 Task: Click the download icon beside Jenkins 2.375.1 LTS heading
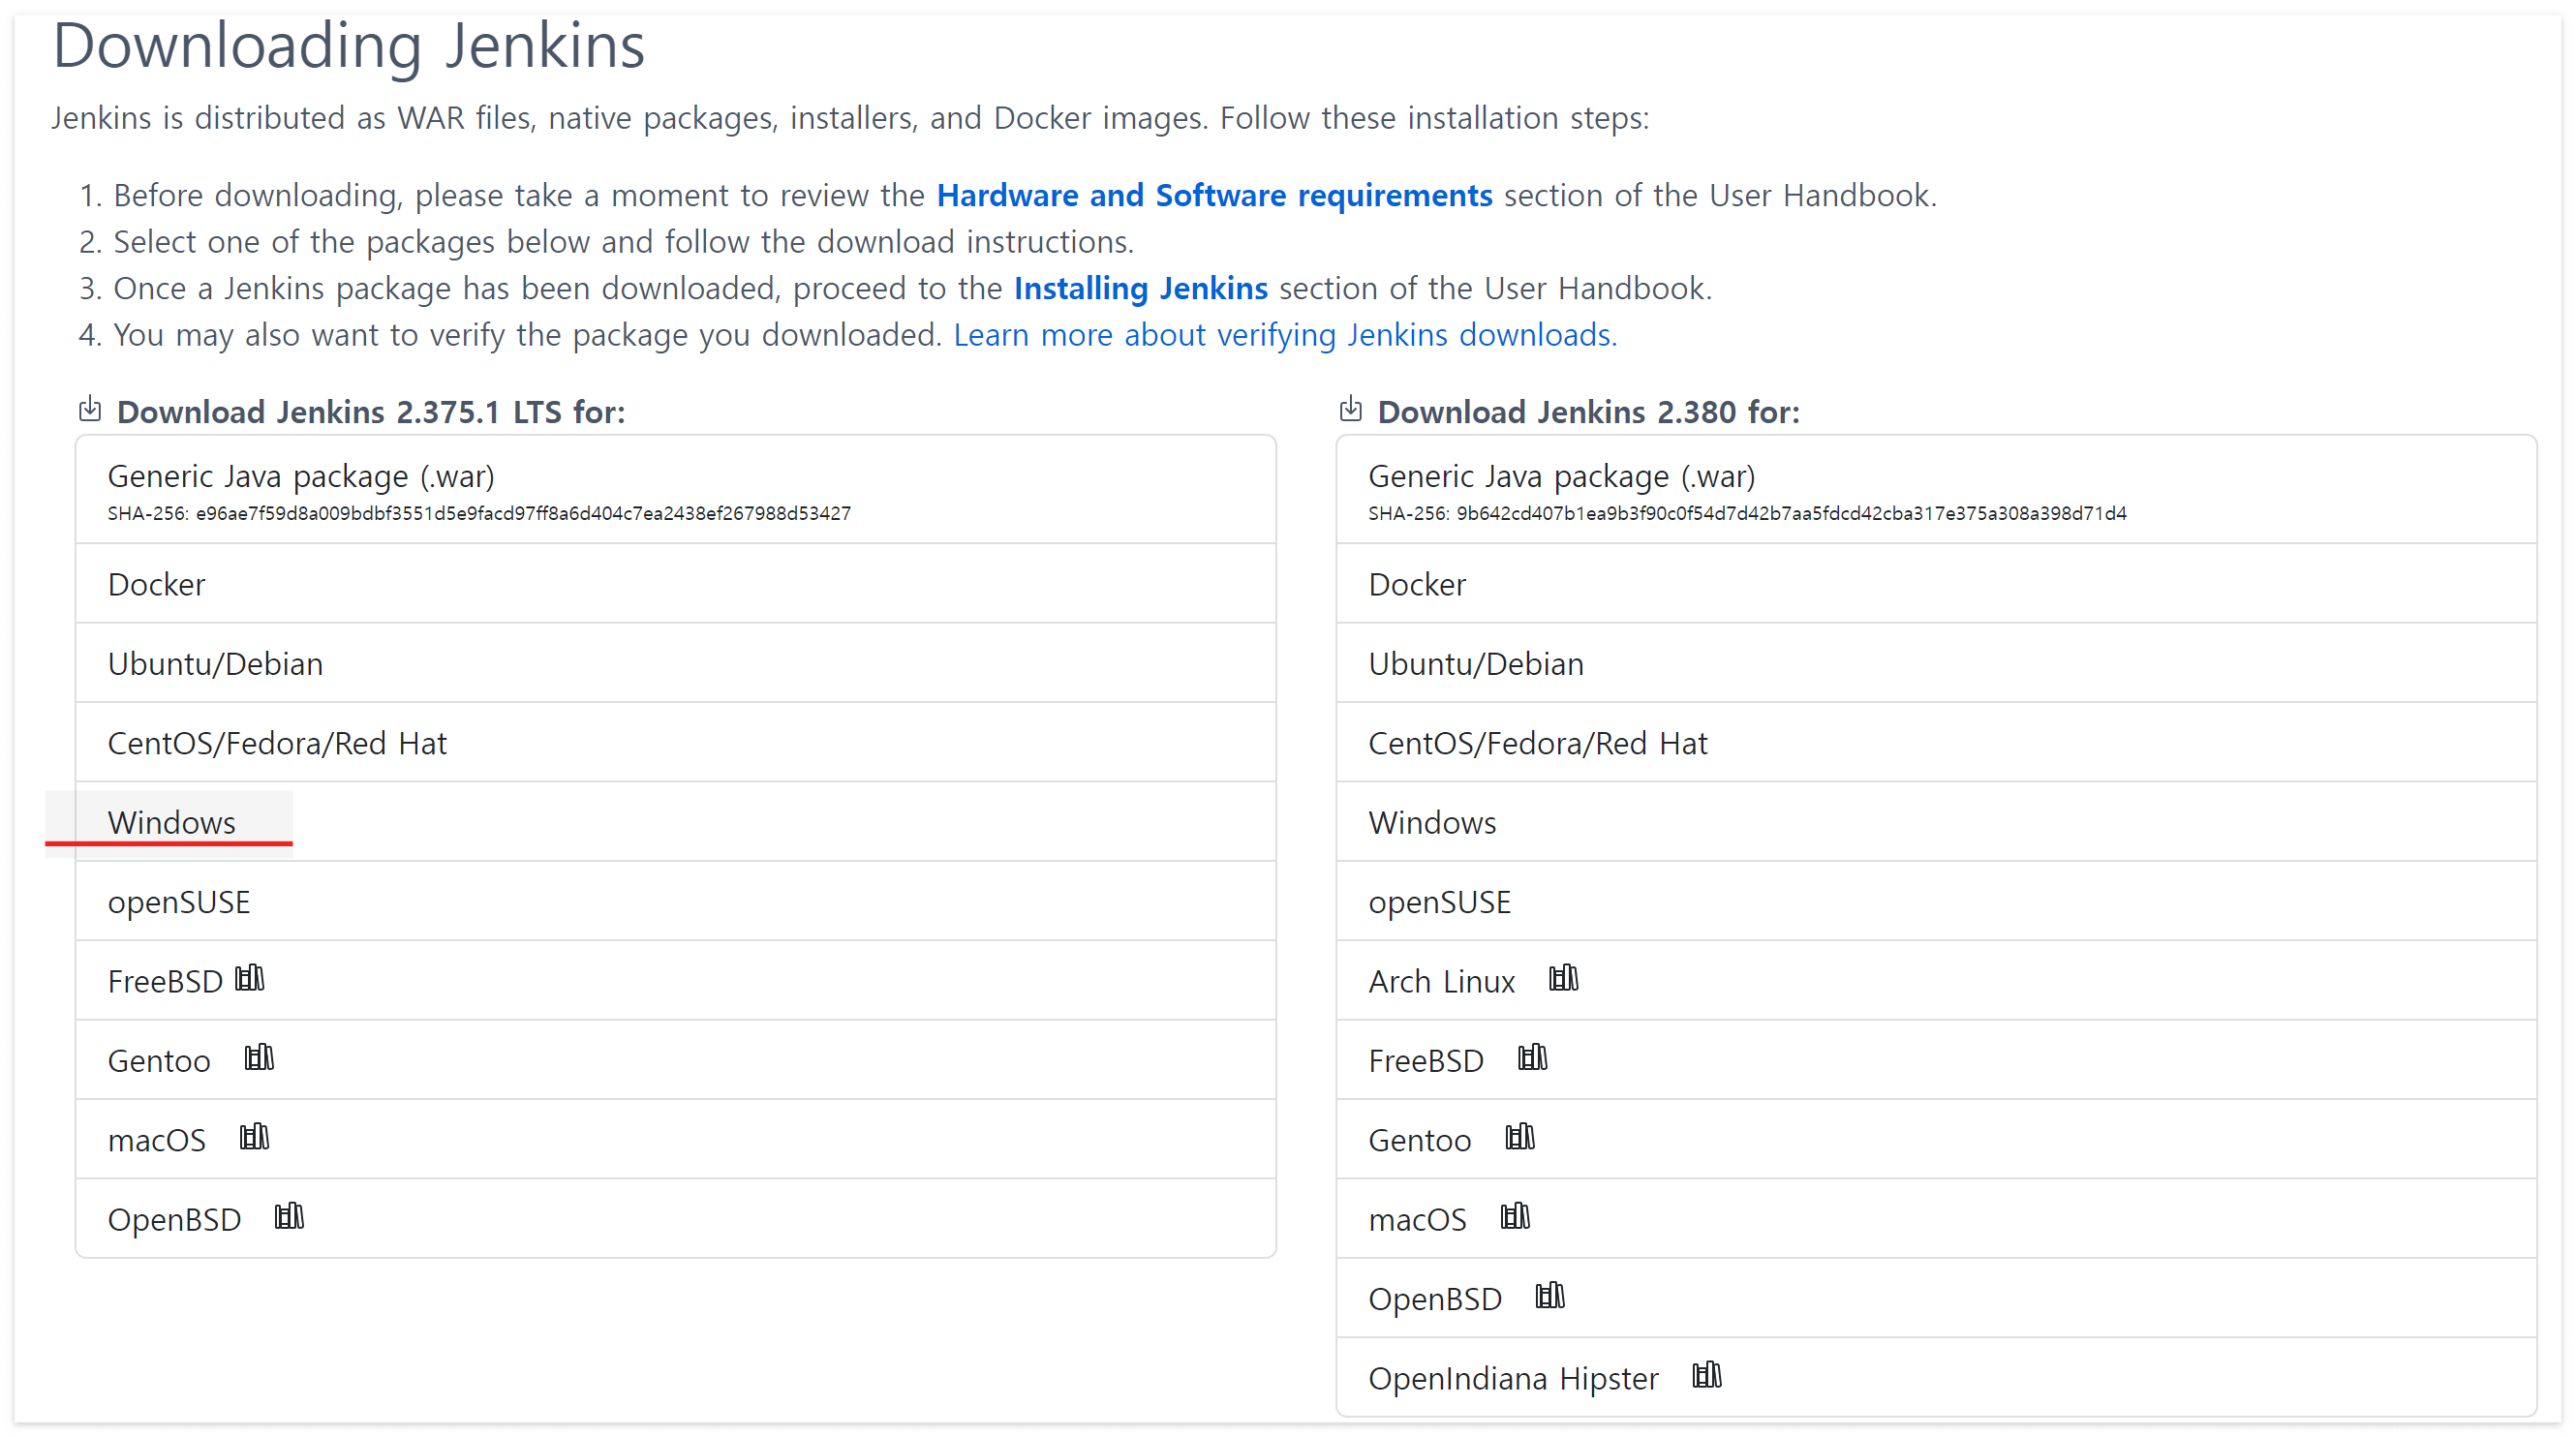pos(90,409)
